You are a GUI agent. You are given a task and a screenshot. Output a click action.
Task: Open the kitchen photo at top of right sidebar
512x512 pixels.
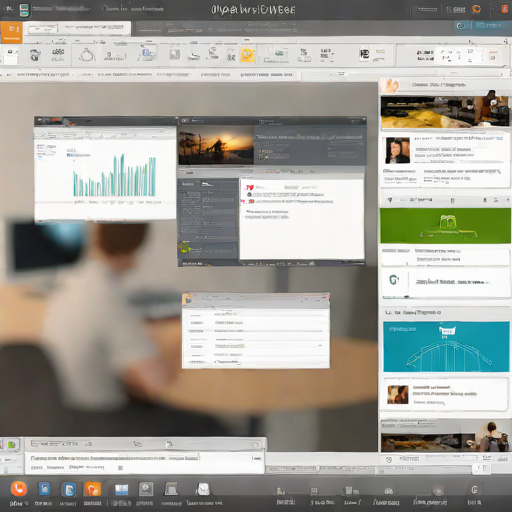pyautogui.click(x=445, y=112)
